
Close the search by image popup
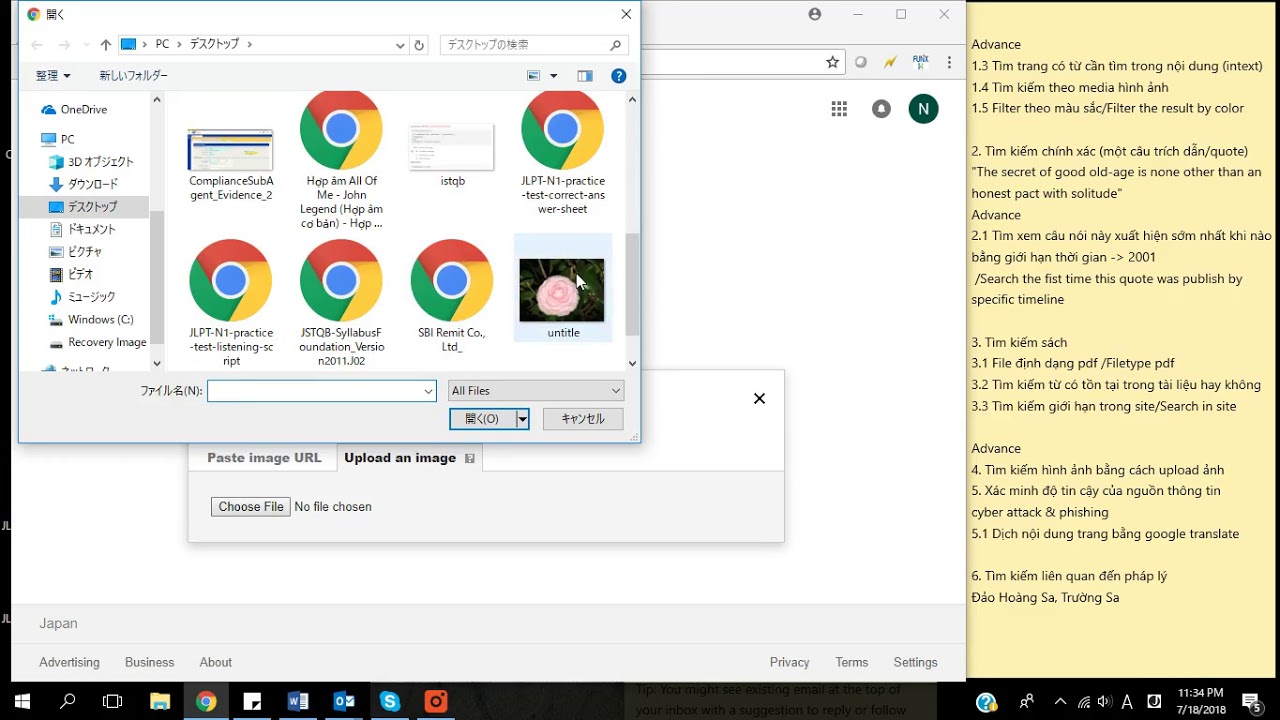759,398
